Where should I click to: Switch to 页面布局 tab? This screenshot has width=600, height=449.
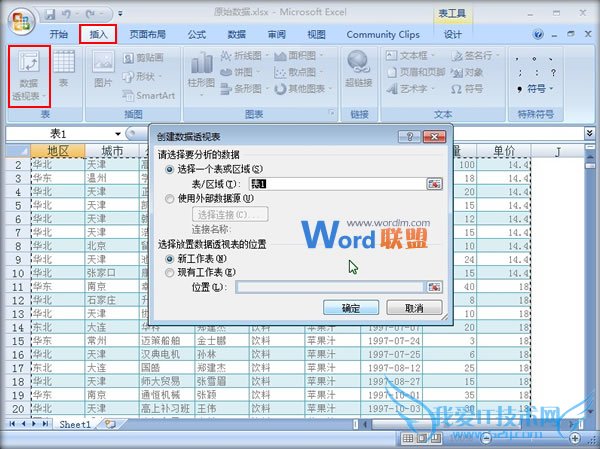pyautogui.click(x=147, y=34)
